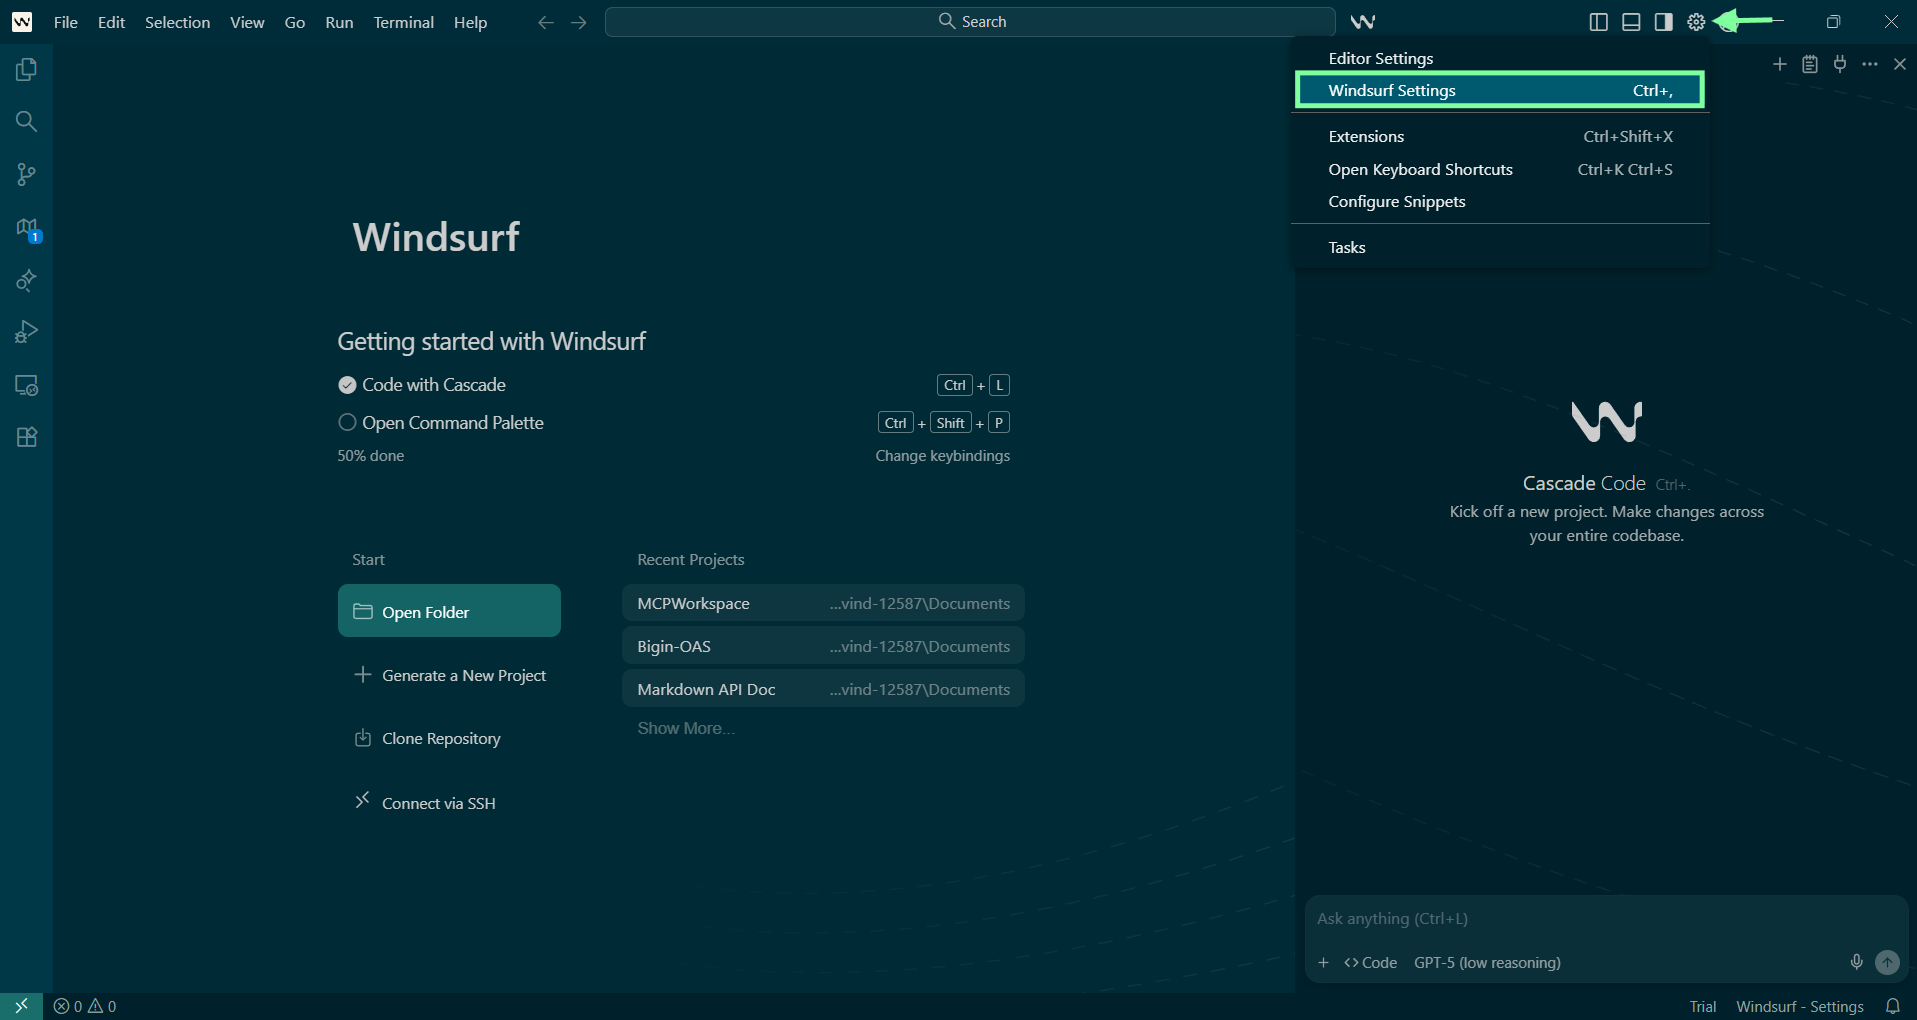
Task: Open the Remote Explorer view
Action: [26, 385]
